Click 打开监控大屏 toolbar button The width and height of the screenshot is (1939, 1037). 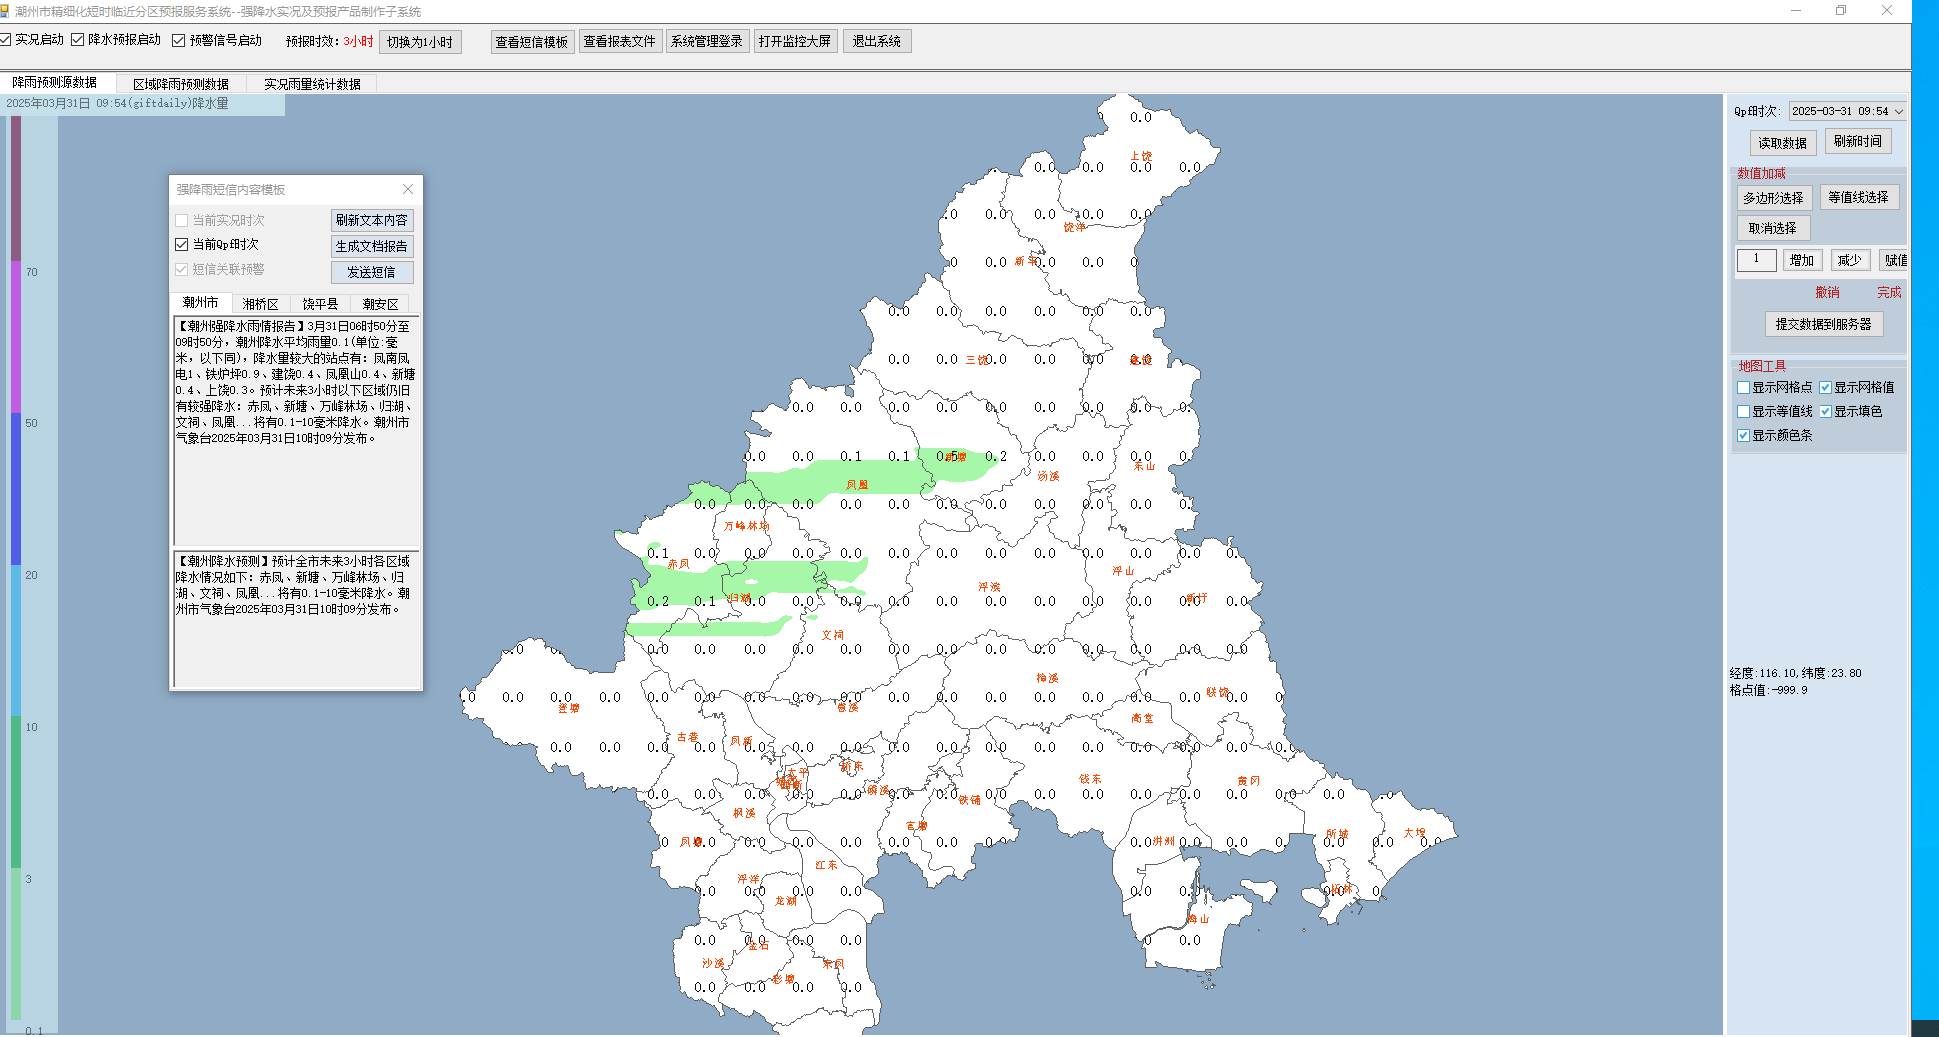coord(795,42)
